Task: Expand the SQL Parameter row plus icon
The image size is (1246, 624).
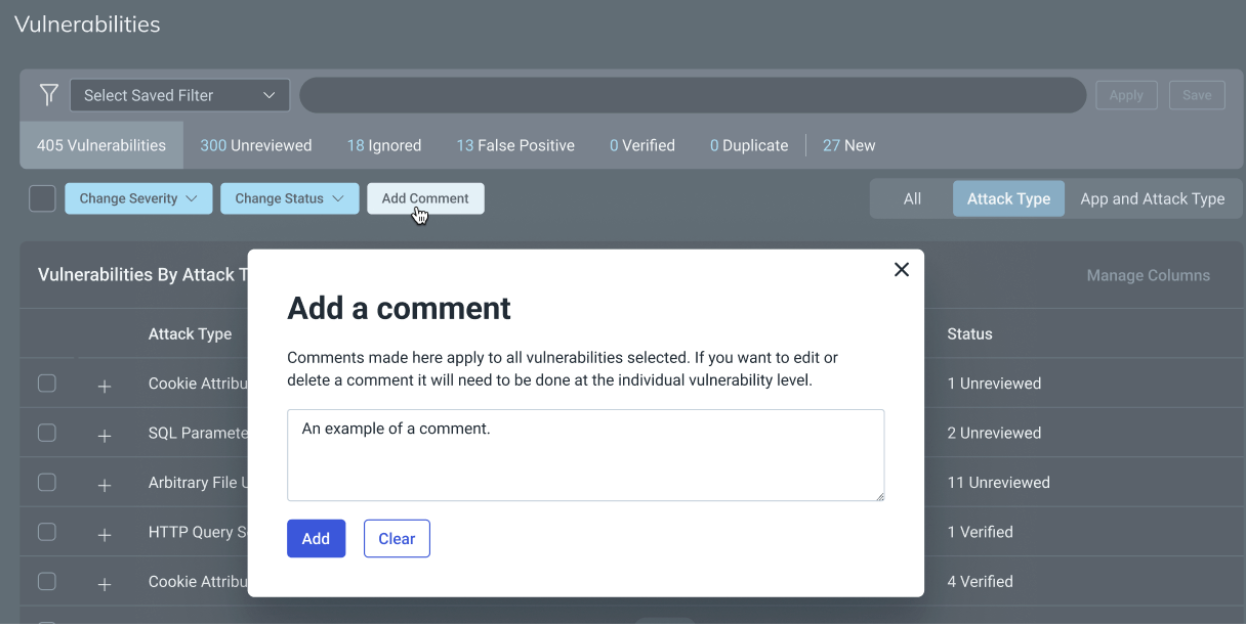Action: pyautogui.click(x=104, y=435)
